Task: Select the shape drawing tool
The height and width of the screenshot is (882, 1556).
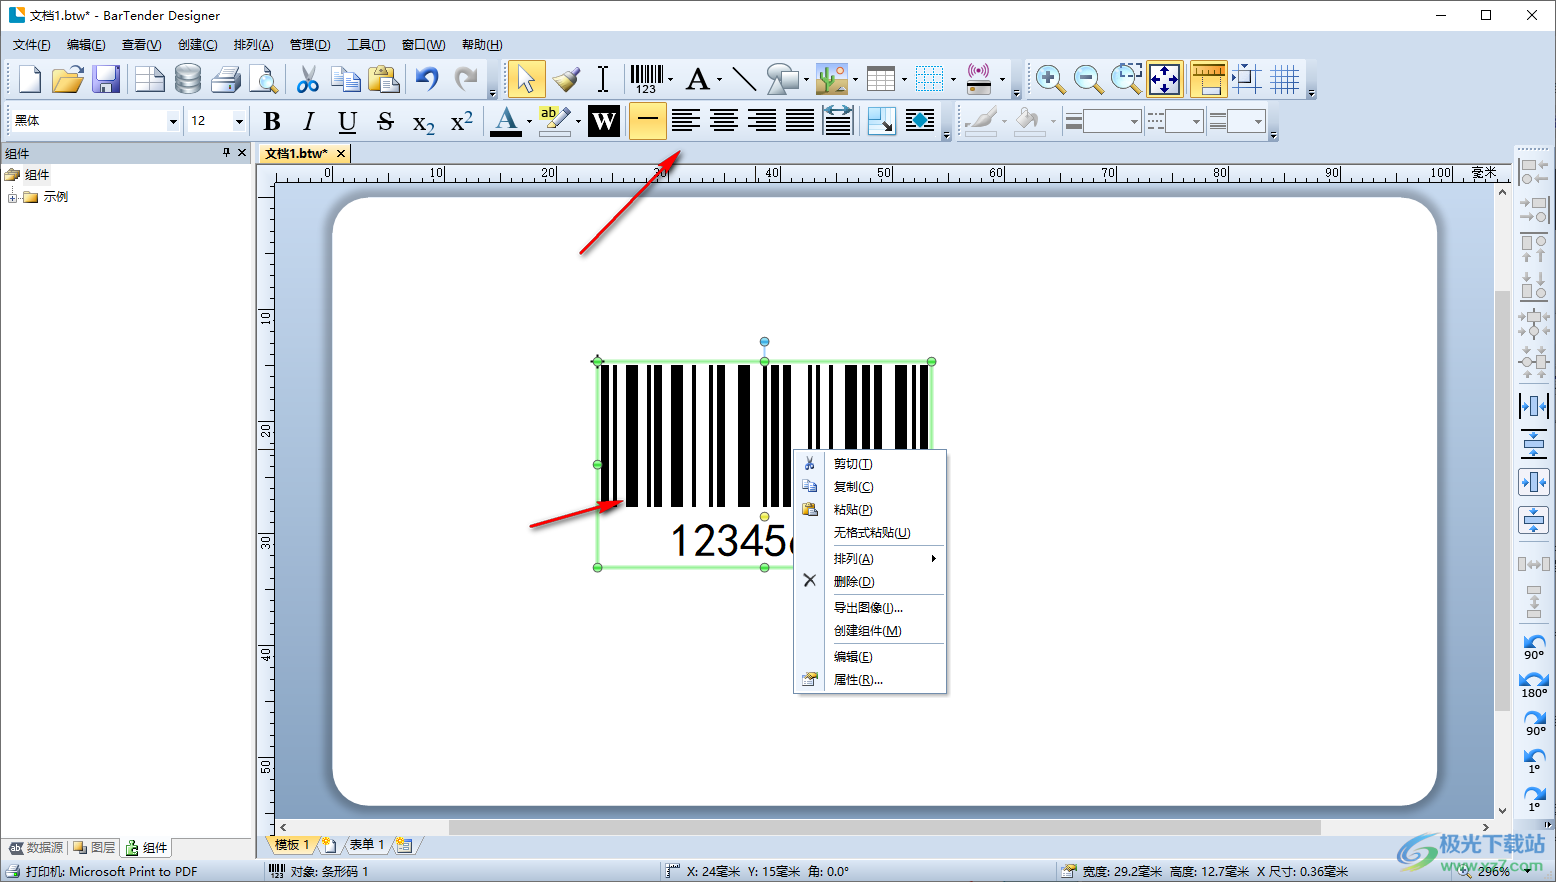Action: click(782, 79)
